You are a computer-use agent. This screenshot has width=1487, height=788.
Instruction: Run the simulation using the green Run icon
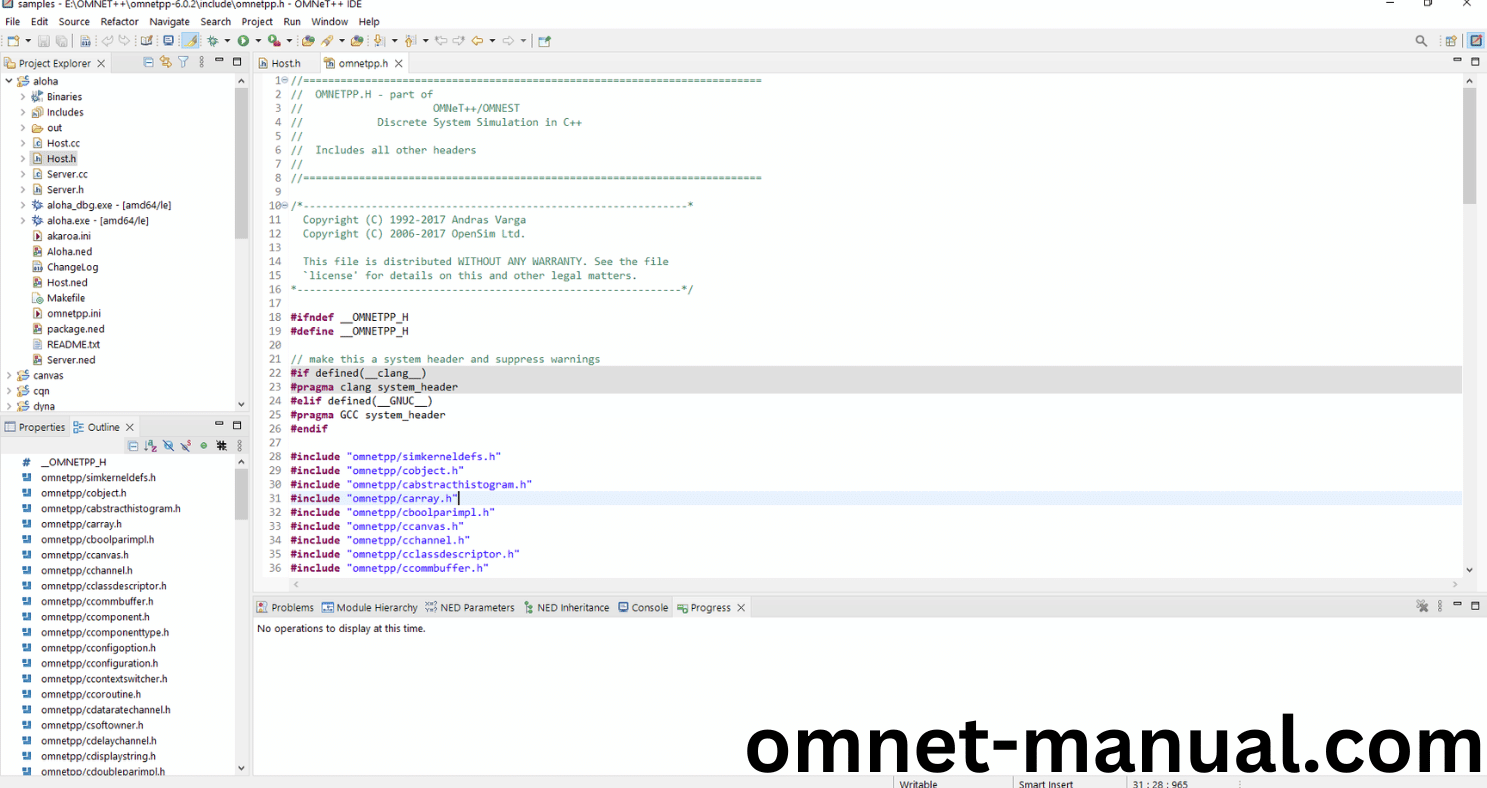[x=245, y=40]
